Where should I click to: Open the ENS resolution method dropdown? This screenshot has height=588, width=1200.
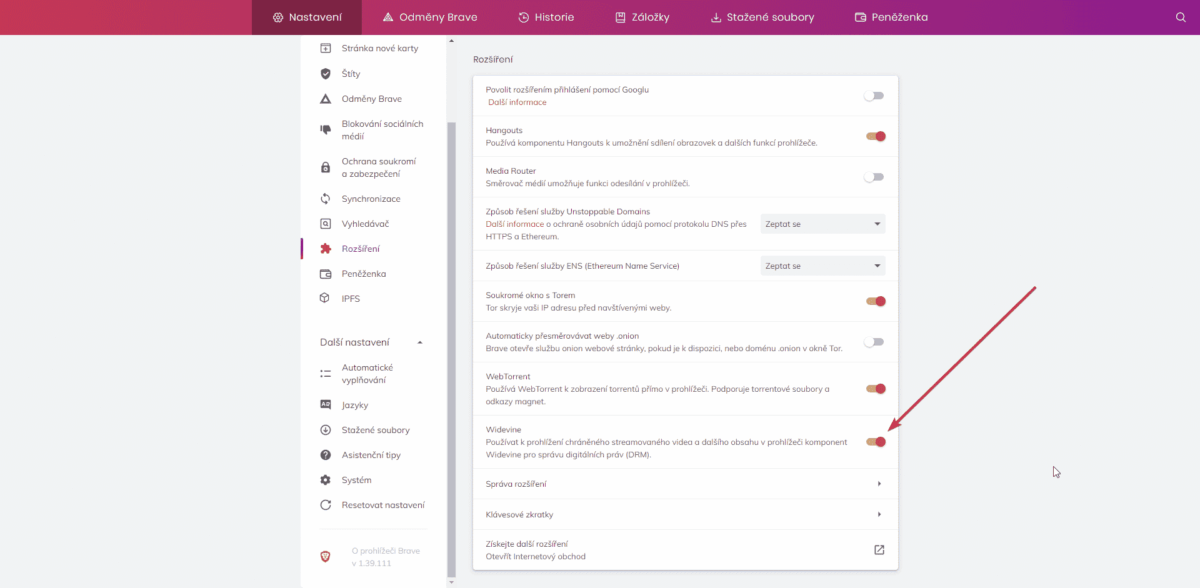[822, 266]
